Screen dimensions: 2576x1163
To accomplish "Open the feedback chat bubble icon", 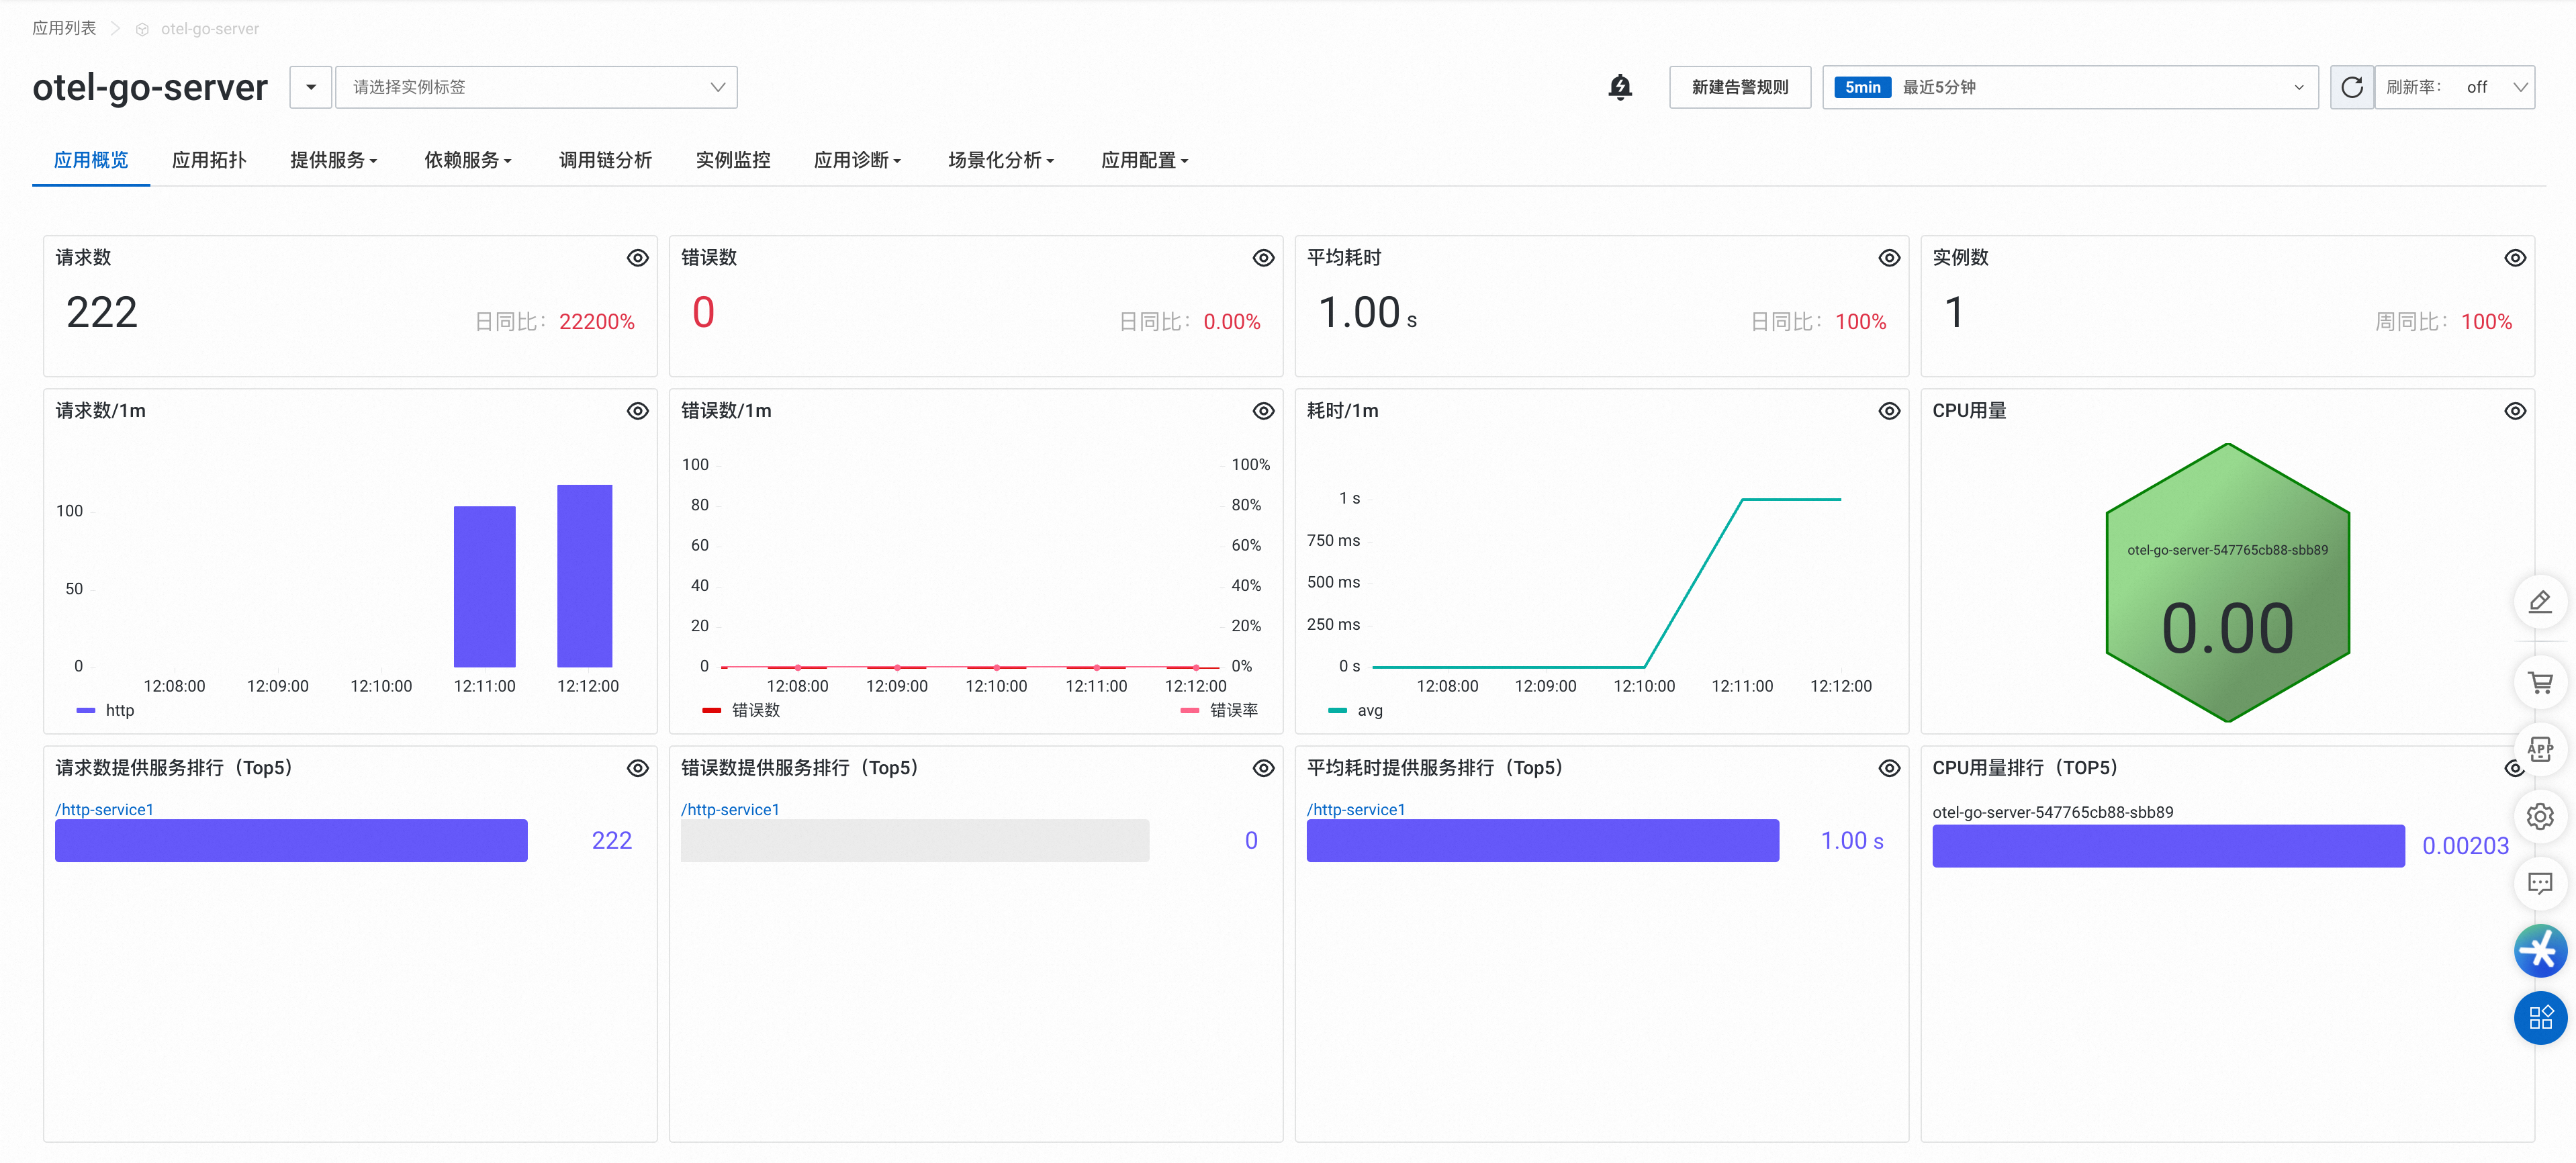I will [2540, 883].
